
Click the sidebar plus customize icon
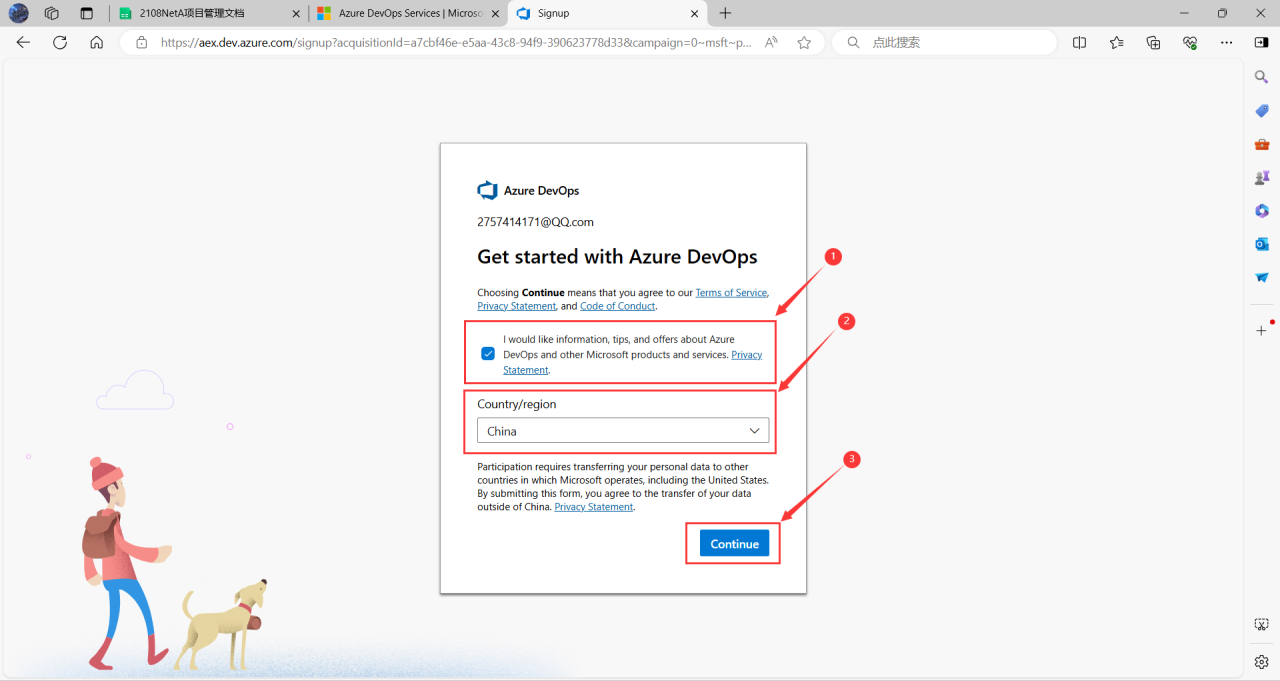(x=1262, y=330)
